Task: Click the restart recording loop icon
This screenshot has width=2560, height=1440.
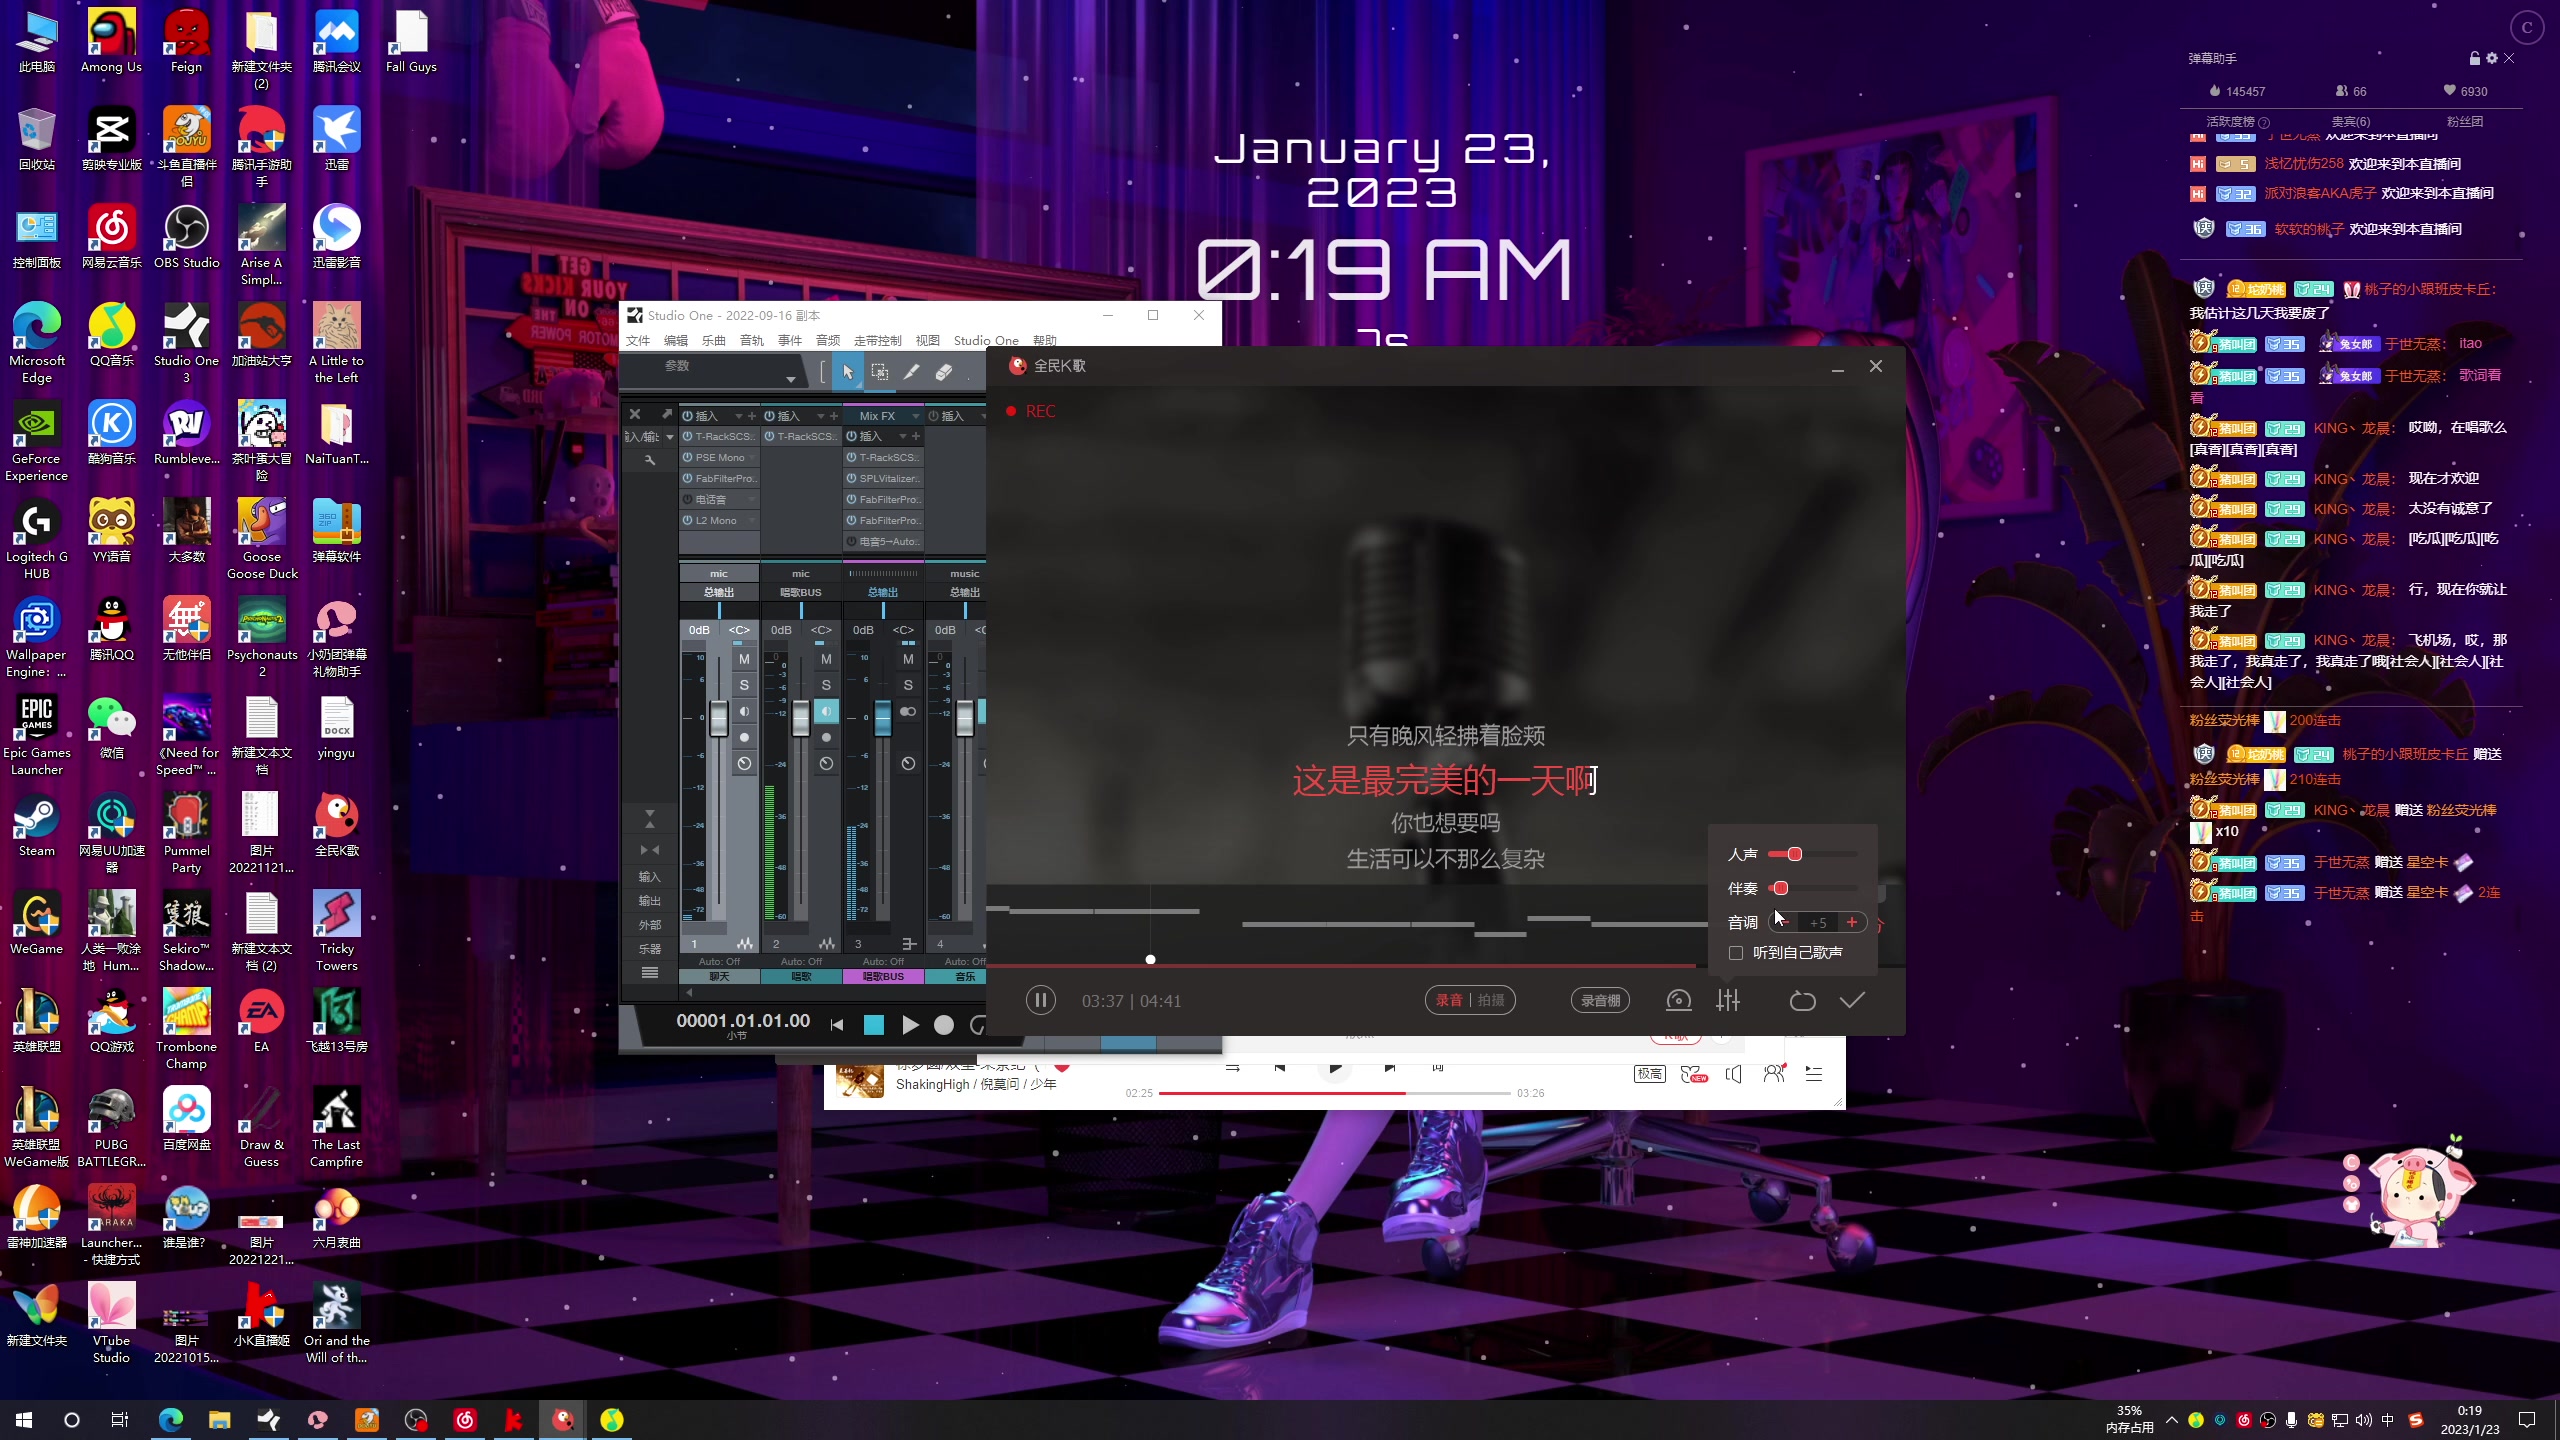Action: (1802, 1000)
